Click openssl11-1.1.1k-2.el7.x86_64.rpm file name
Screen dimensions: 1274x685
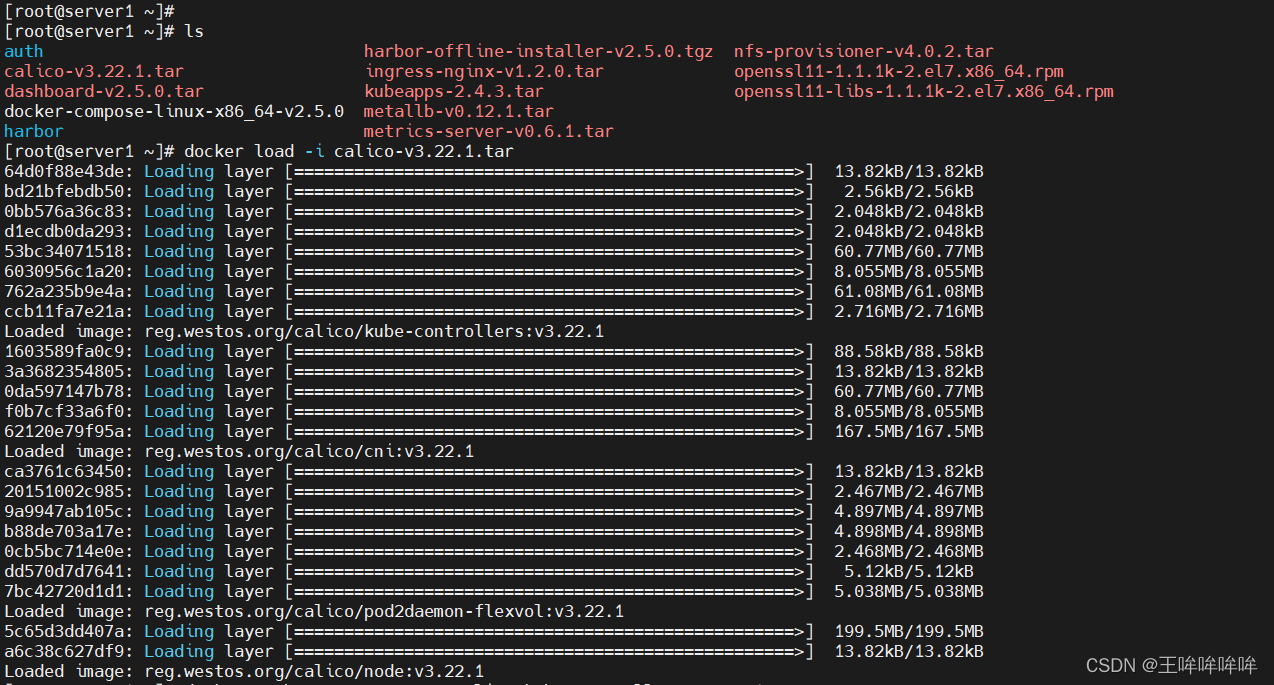898,71
